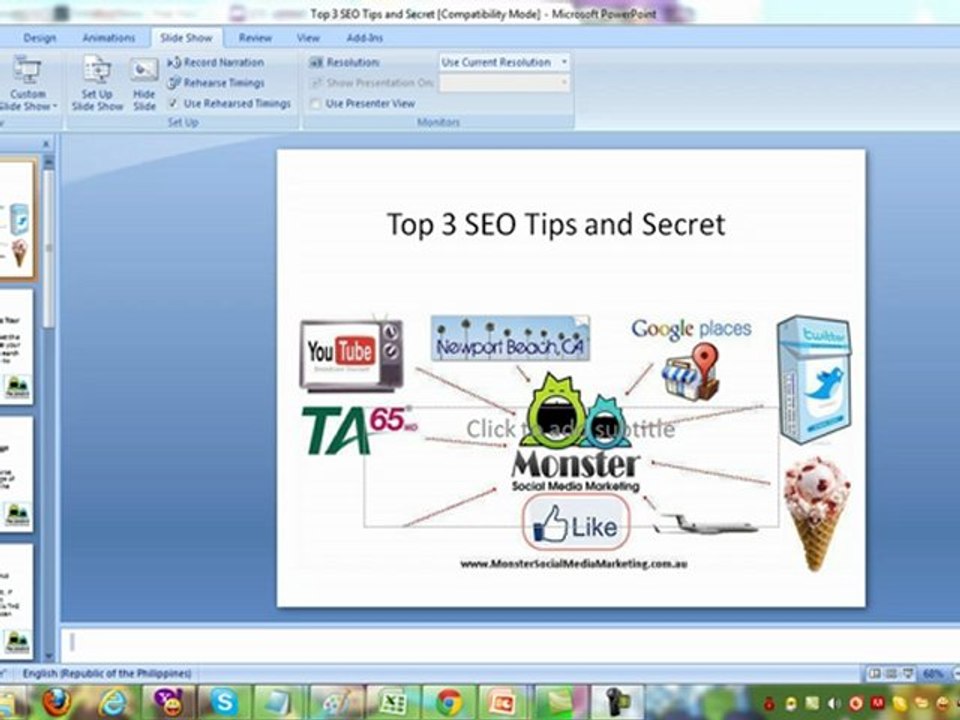Open PowerPoint from the taskbar

click(504, 702)
